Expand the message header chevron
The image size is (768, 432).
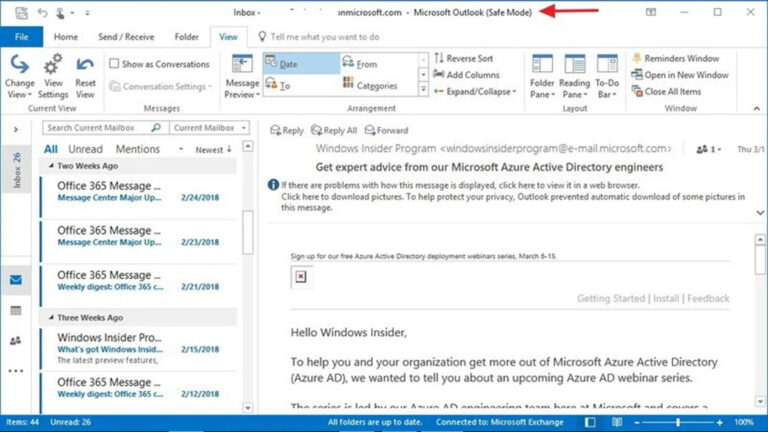pyautogui.click(x=760, y=213)
